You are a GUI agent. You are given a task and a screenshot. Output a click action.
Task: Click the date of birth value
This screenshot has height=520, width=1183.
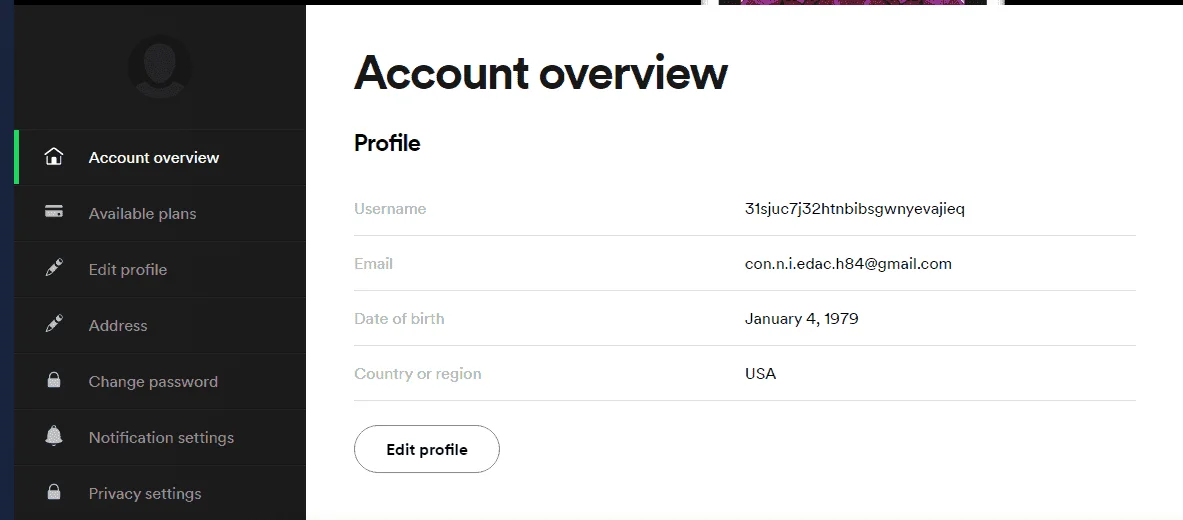coord(801,318)
